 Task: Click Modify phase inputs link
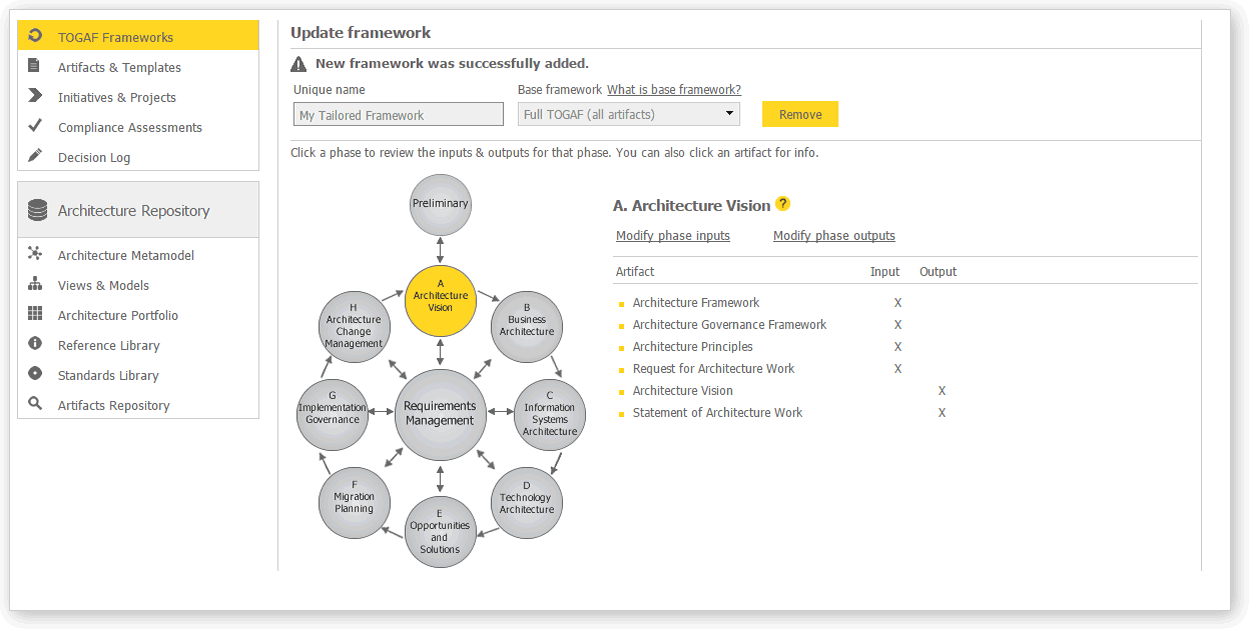pos(673,236)
